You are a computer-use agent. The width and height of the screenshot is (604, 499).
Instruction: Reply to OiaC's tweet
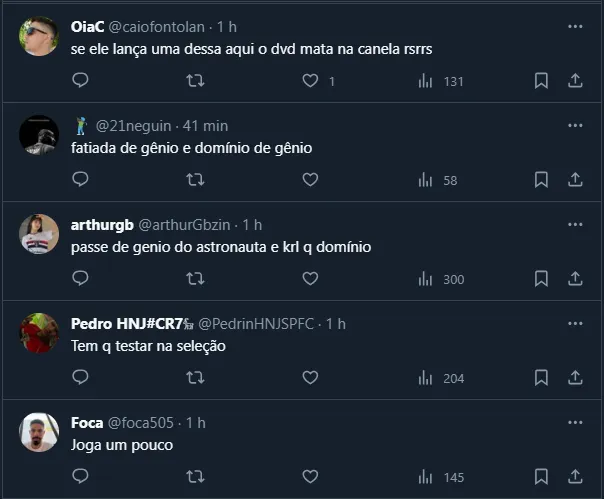80,81
